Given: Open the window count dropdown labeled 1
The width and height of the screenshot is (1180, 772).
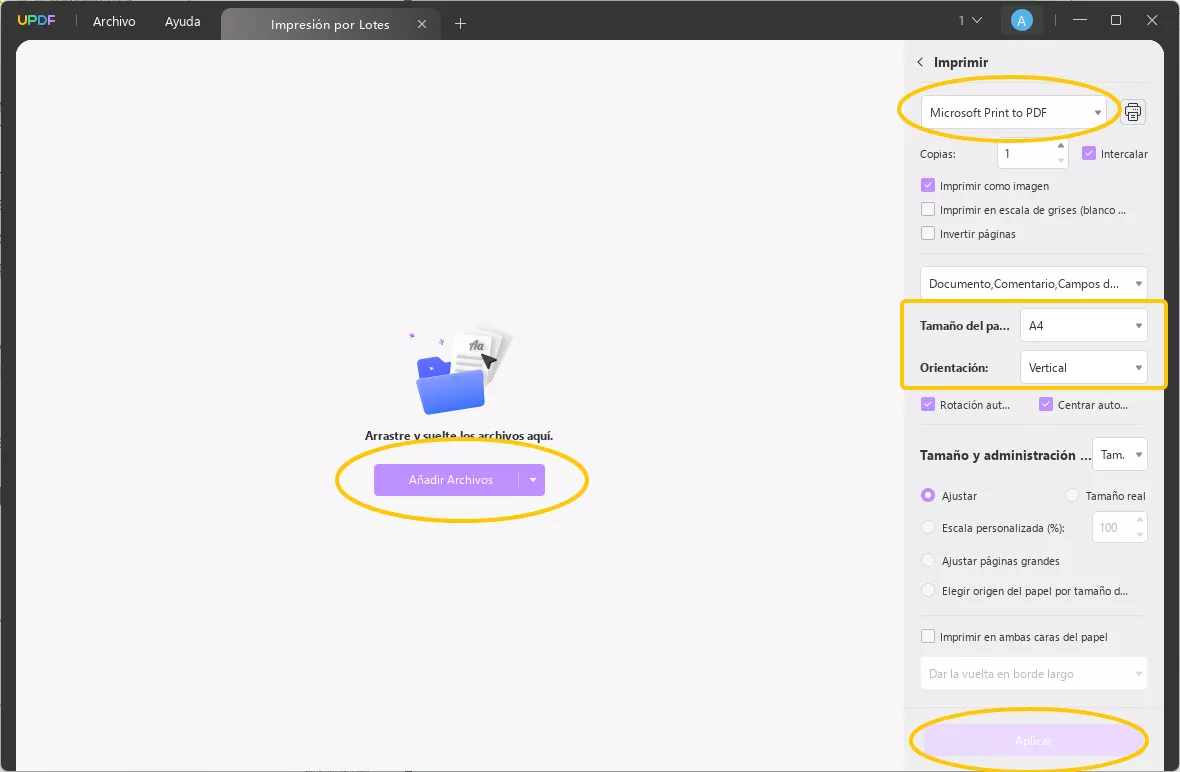Looking at the screenshot, I should coord(970,20).
